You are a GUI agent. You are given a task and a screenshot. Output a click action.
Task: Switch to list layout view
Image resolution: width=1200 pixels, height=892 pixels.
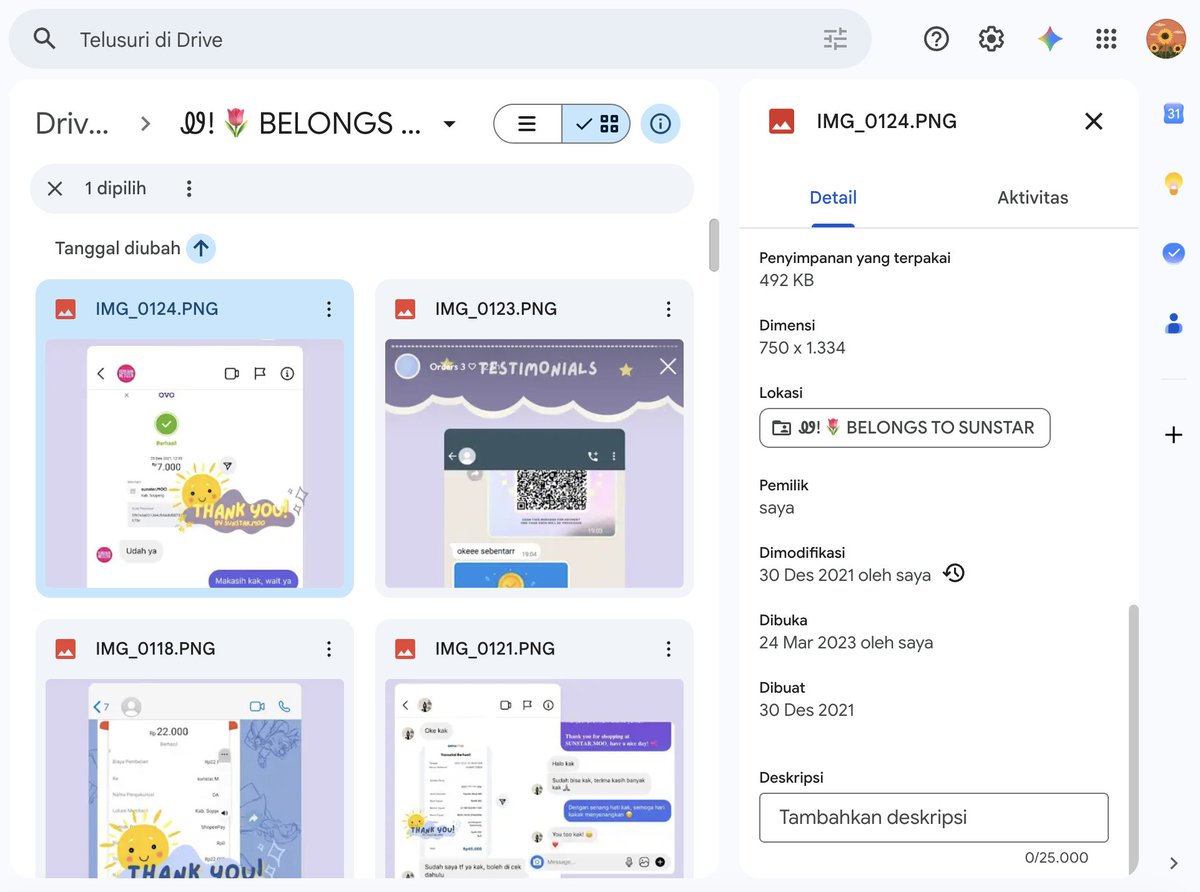(x=527, y=124)
